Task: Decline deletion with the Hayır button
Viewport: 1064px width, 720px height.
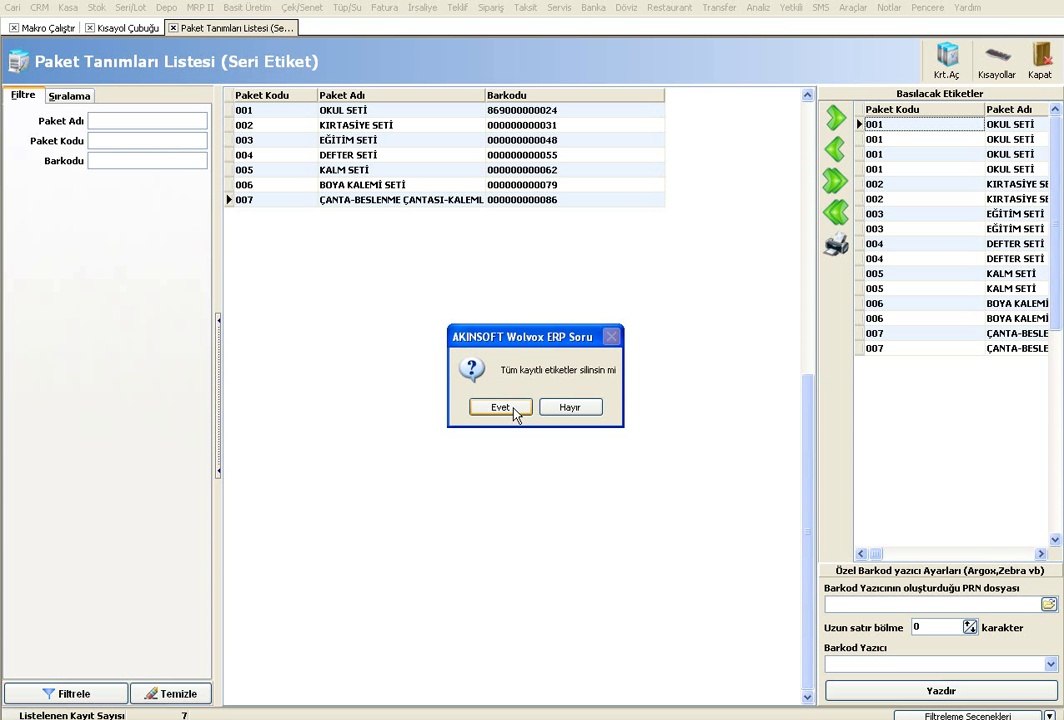Action: point(571,407)
